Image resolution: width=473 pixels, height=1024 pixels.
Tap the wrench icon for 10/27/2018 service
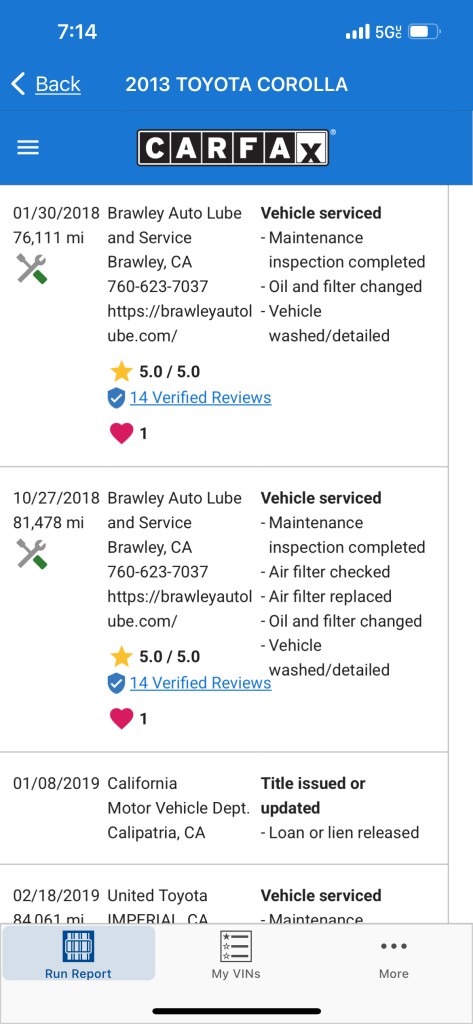pyautogui.click(x=31, y=554)
